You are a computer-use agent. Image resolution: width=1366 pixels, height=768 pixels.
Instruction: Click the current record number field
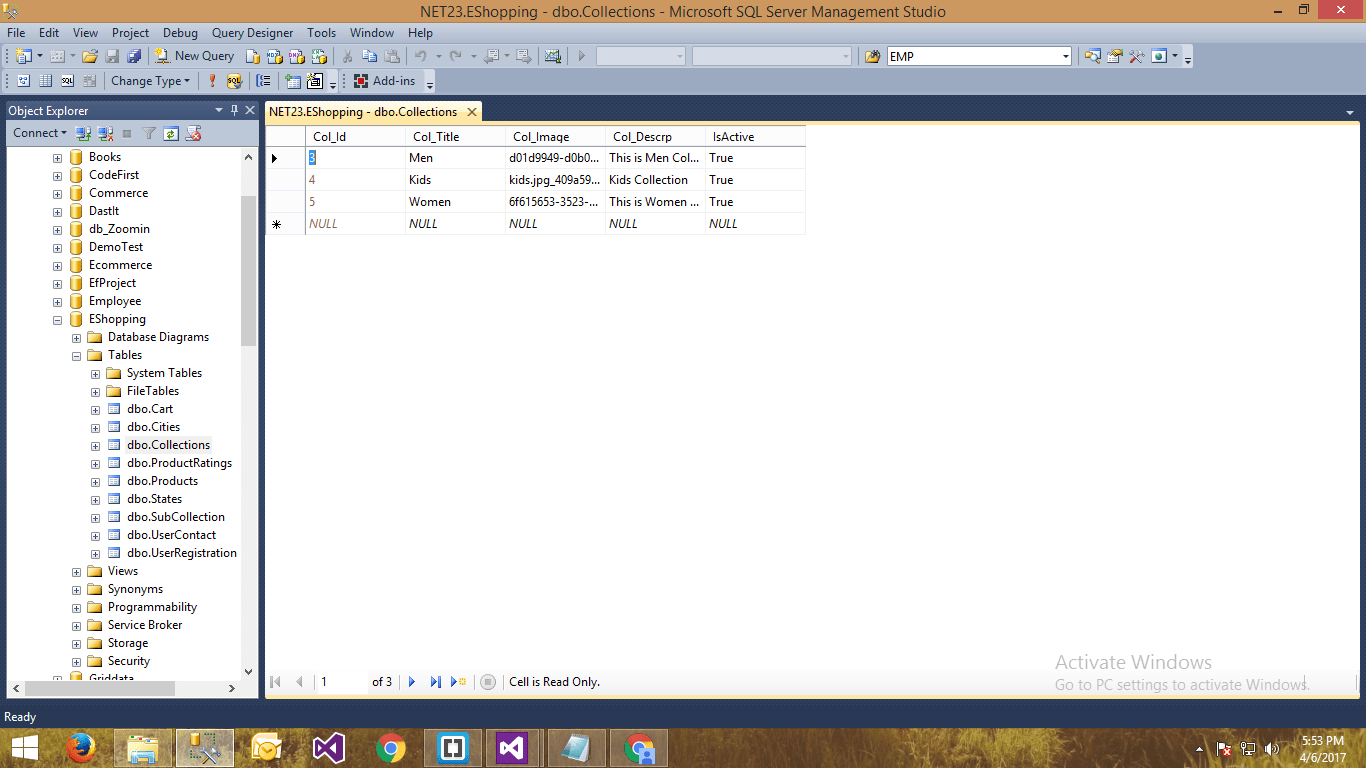pos(342,682)
